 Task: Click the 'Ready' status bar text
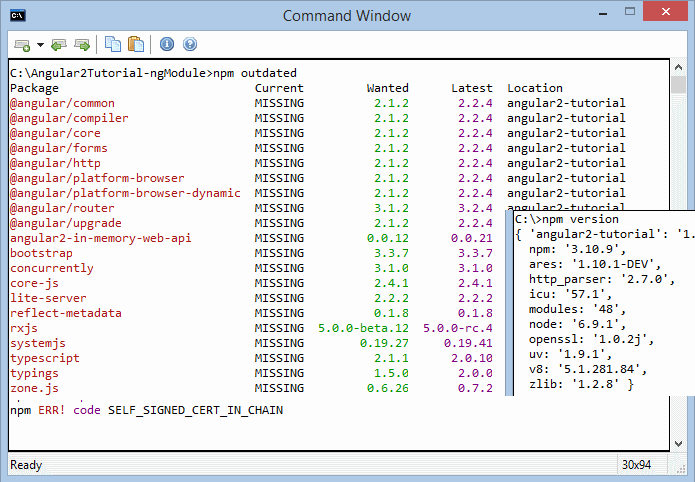26,465
